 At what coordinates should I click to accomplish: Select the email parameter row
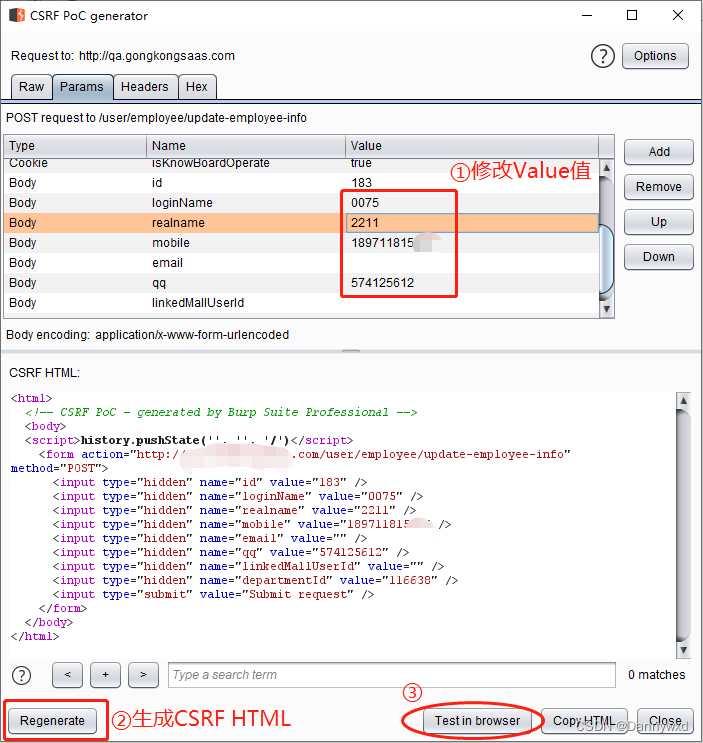[x=301, y=263]
